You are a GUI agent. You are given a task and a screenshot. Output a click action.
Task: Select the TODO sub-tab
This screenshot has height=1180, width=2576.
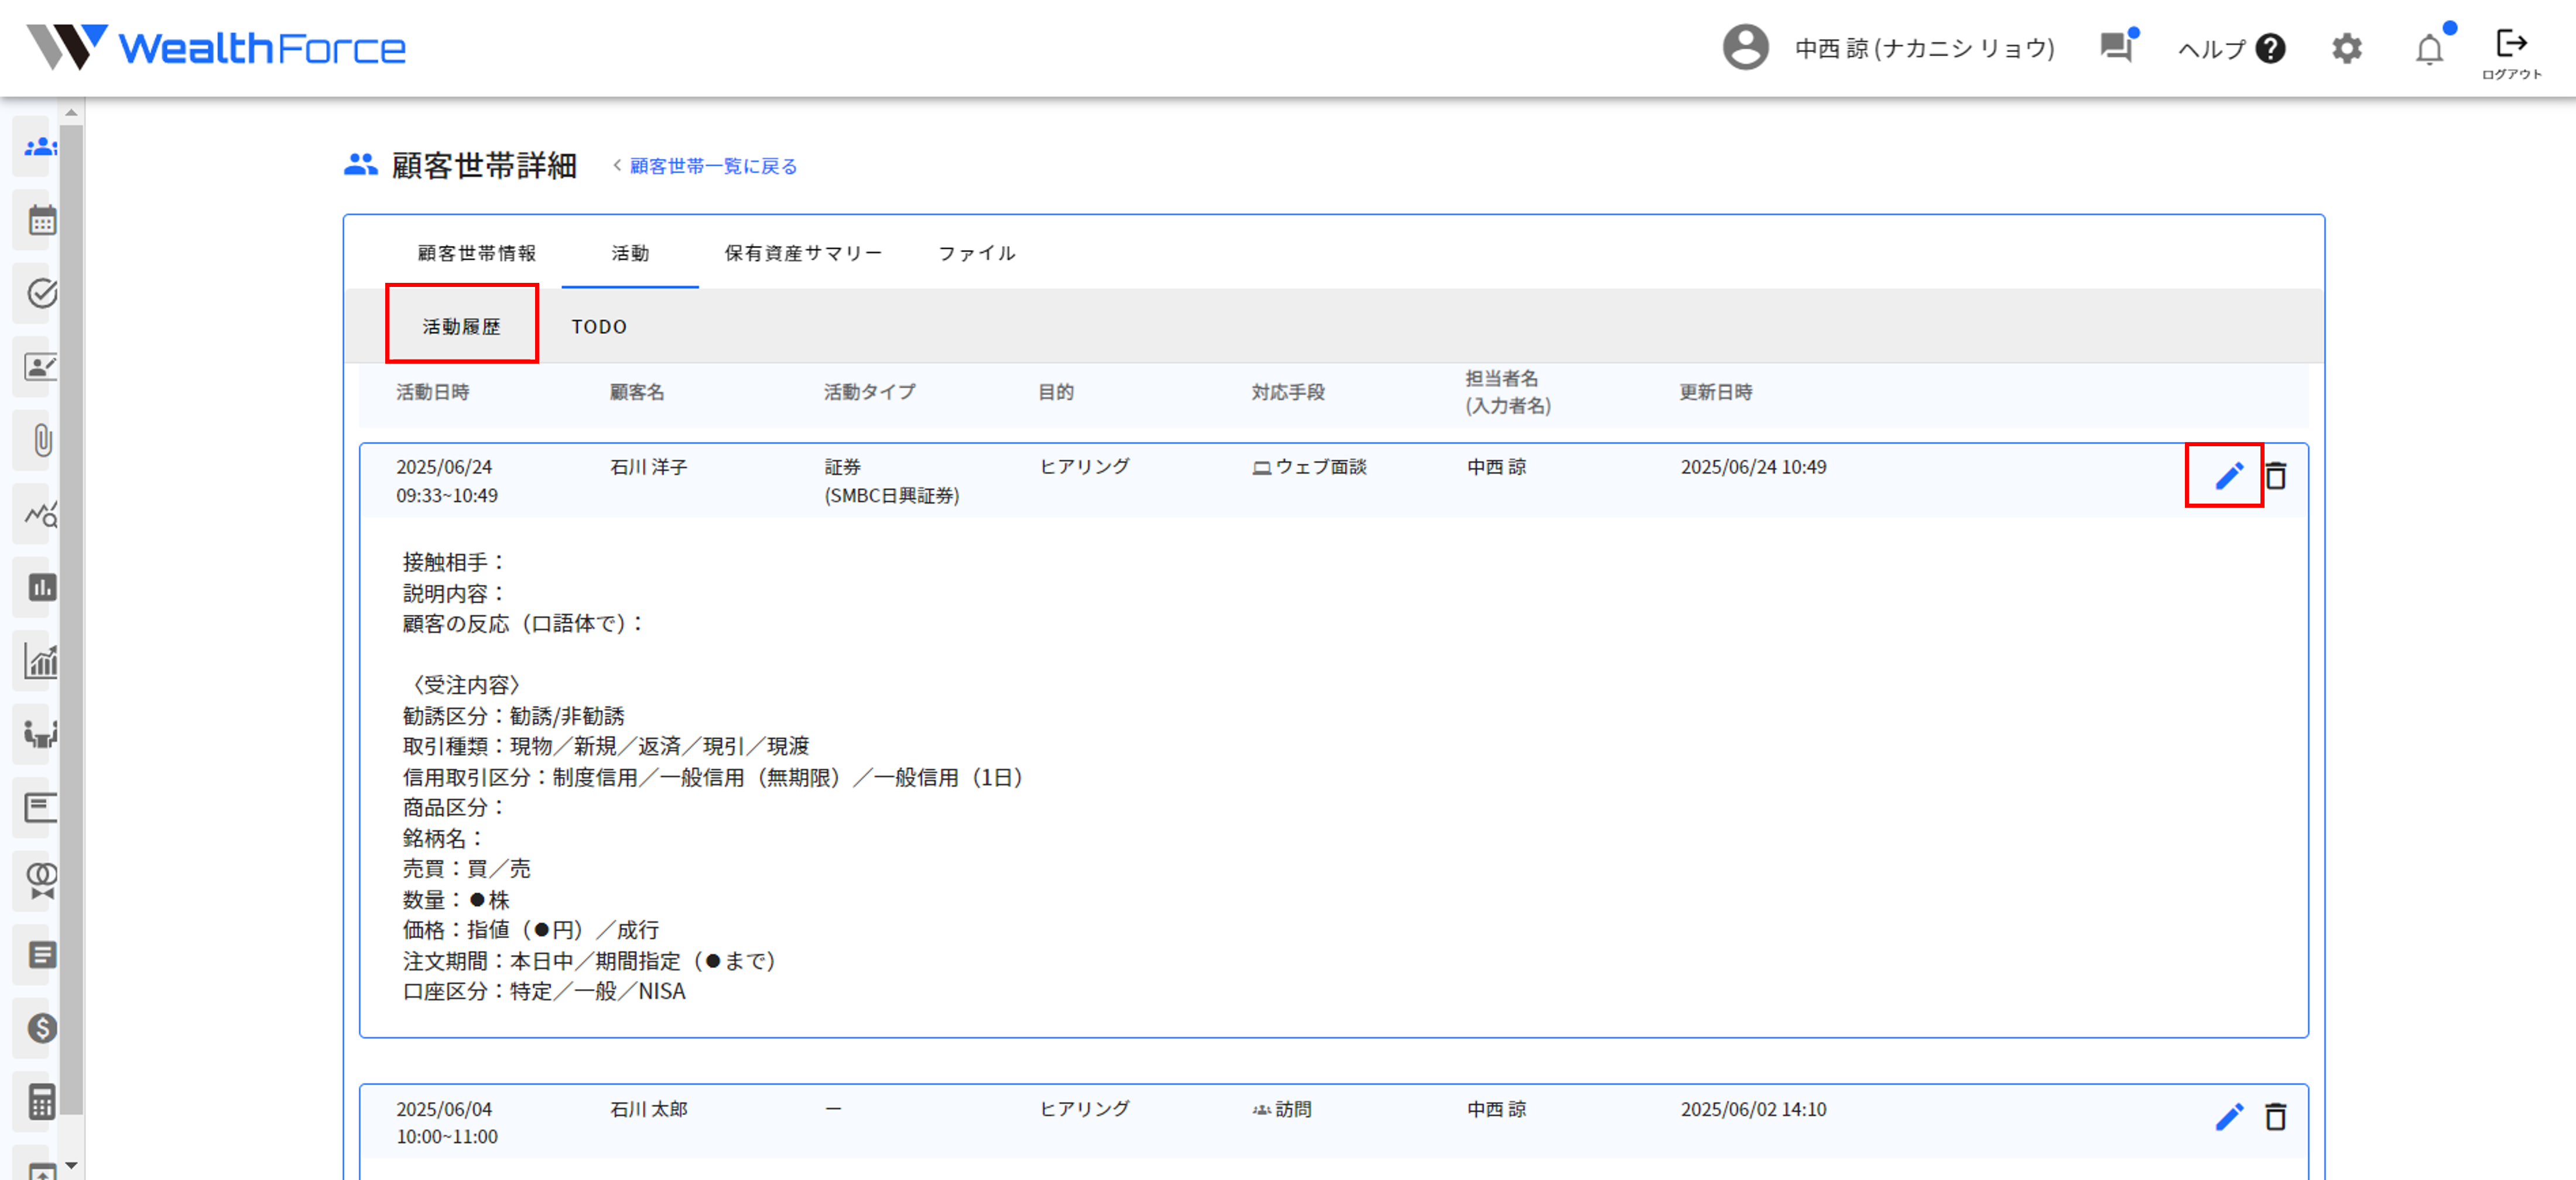click(599, 326)
